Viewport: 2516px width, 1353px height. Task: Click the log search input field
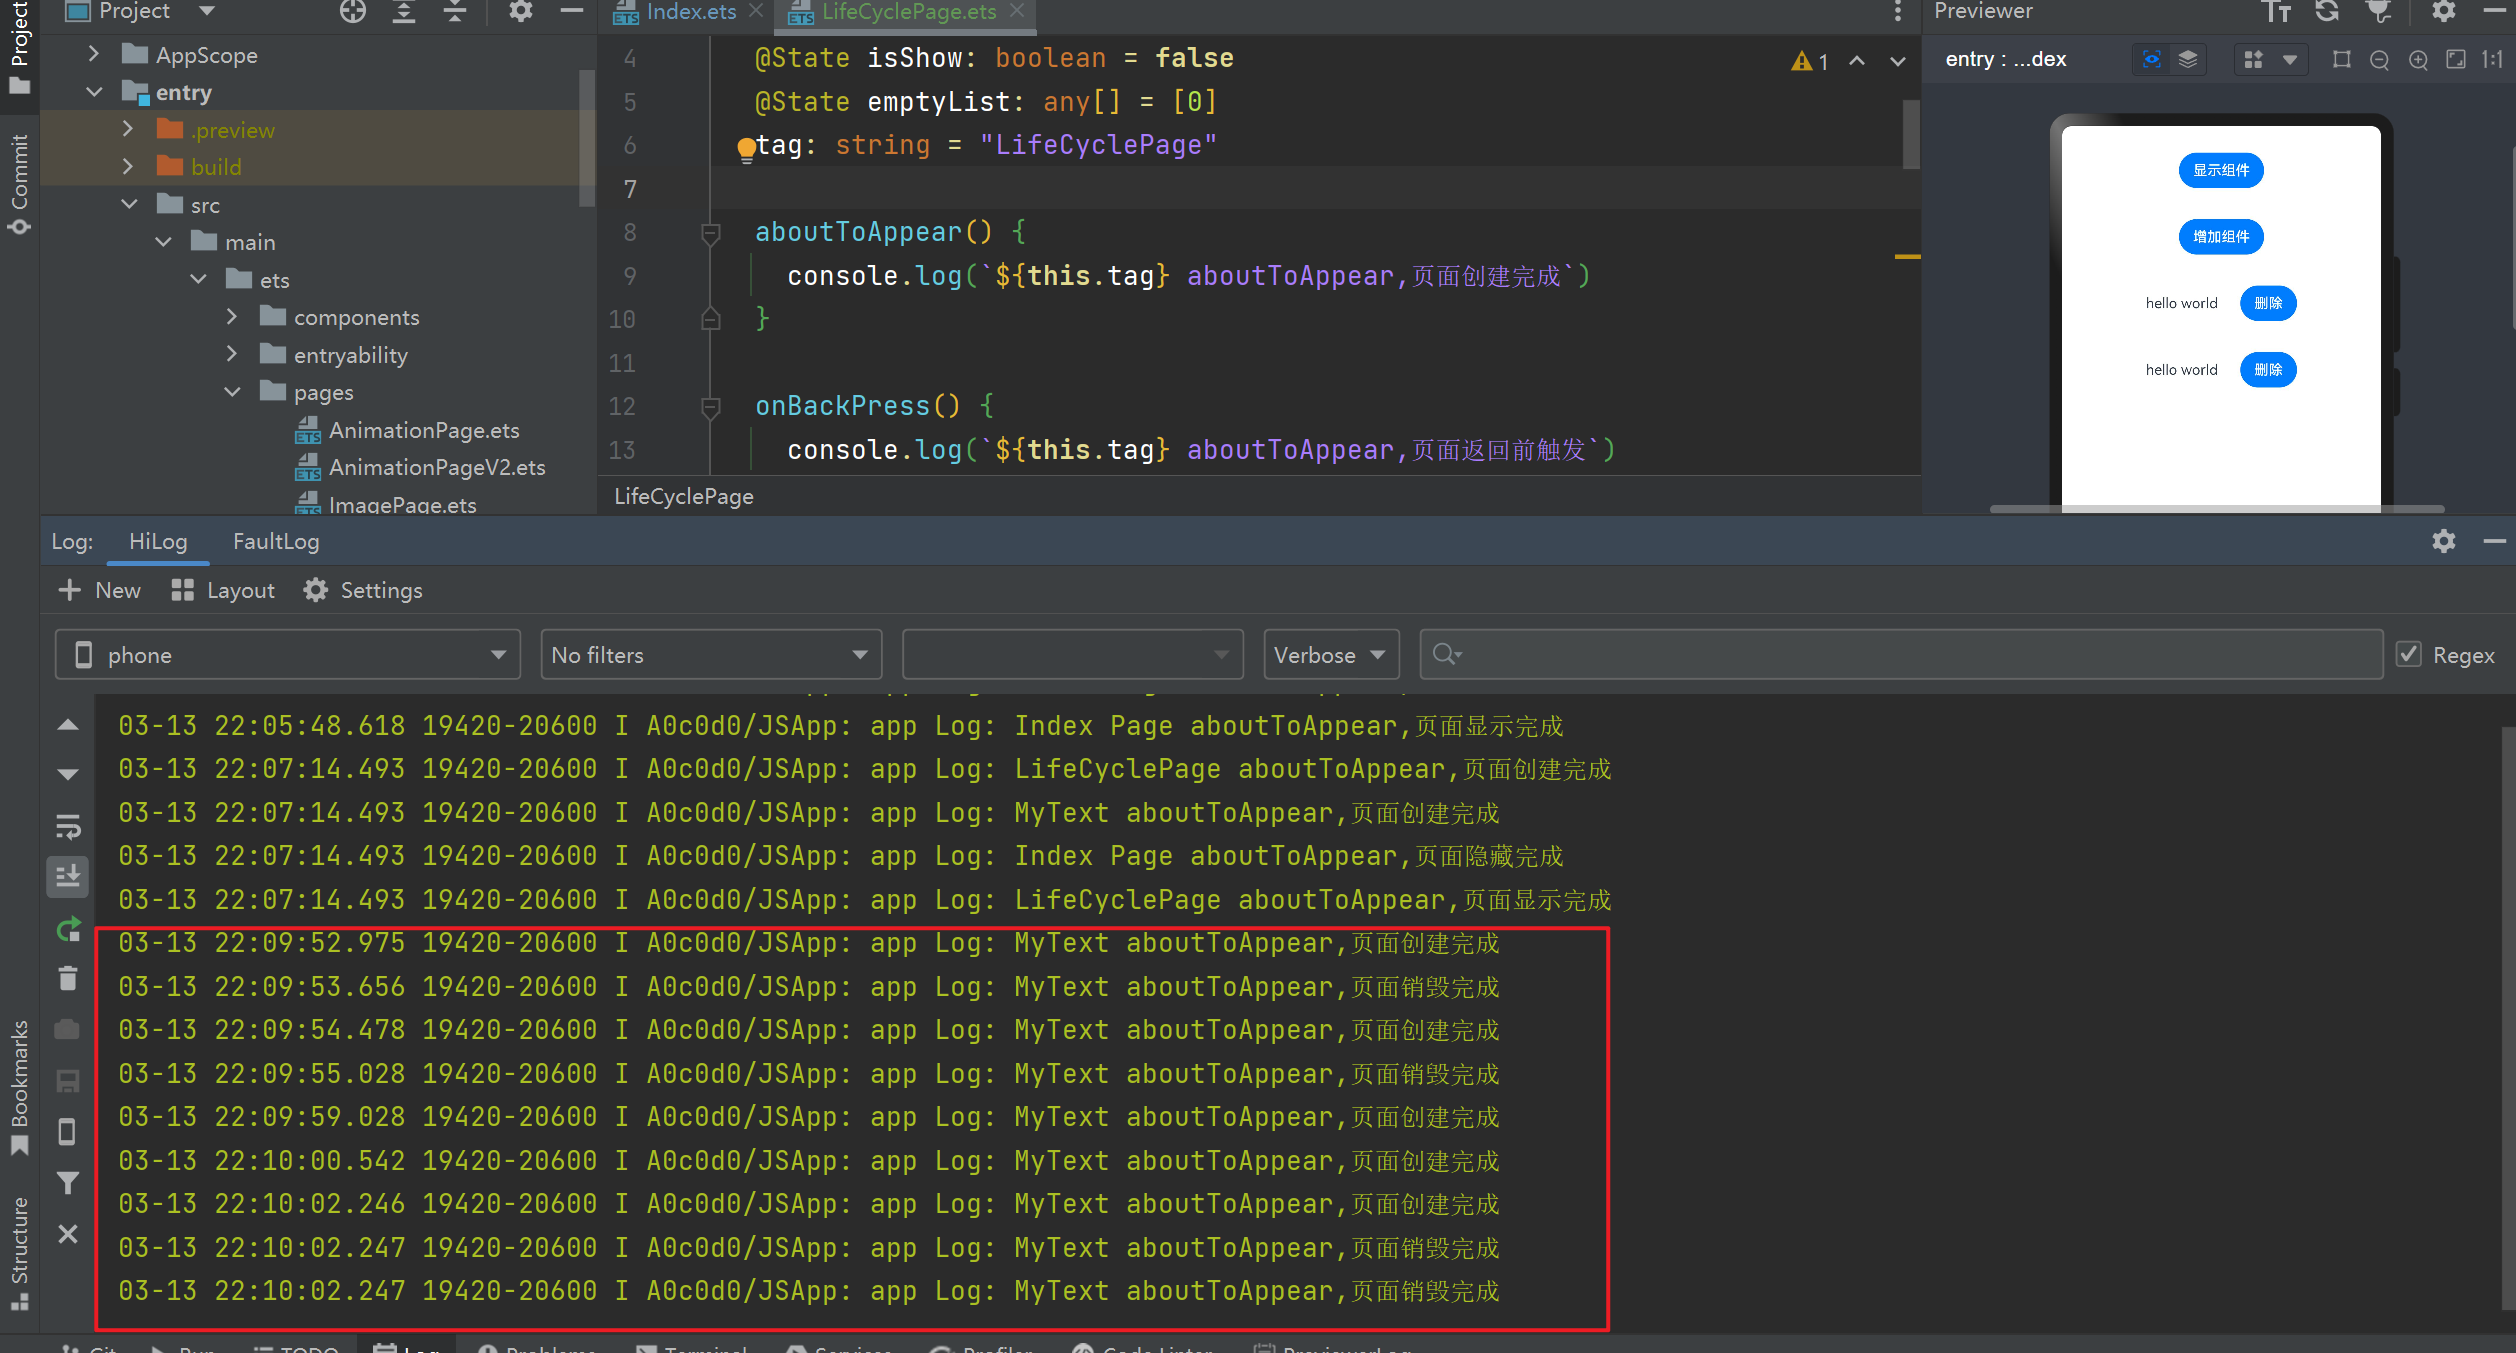(1900, 655)
